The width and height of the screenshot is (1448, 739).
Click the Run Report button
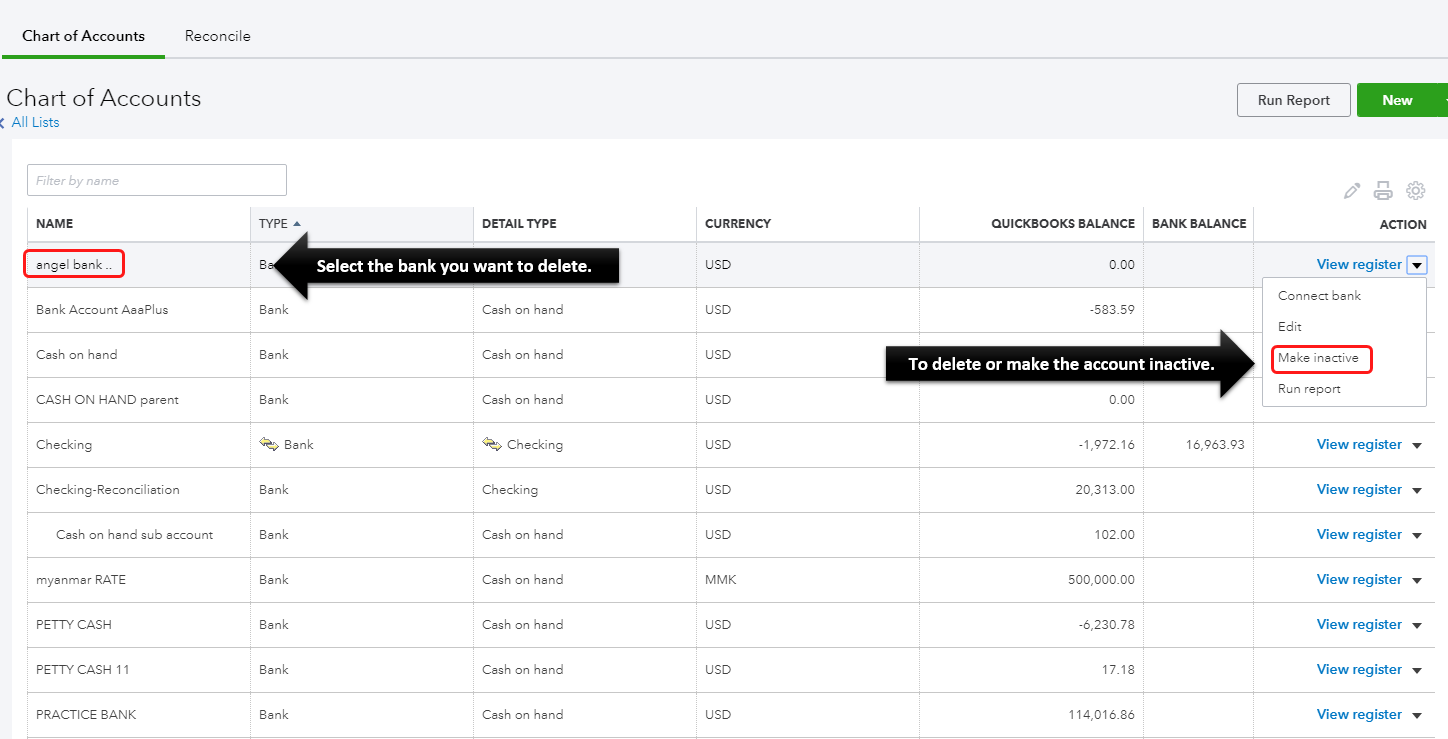(x=1293, y=100)
